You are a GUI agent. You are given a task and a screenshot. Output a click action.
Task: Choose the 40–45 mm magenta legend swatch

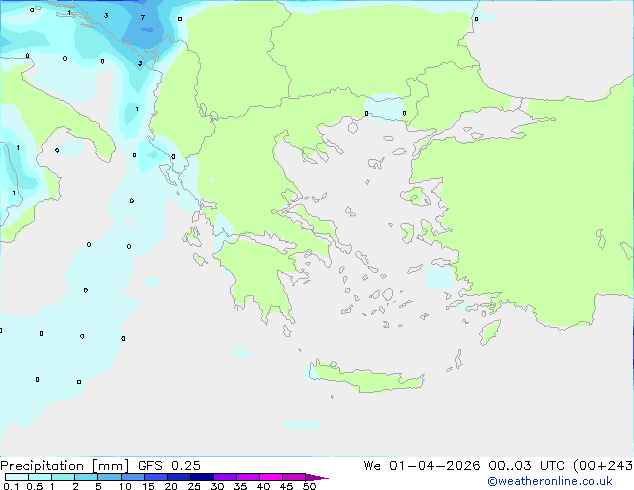point(271,477)
